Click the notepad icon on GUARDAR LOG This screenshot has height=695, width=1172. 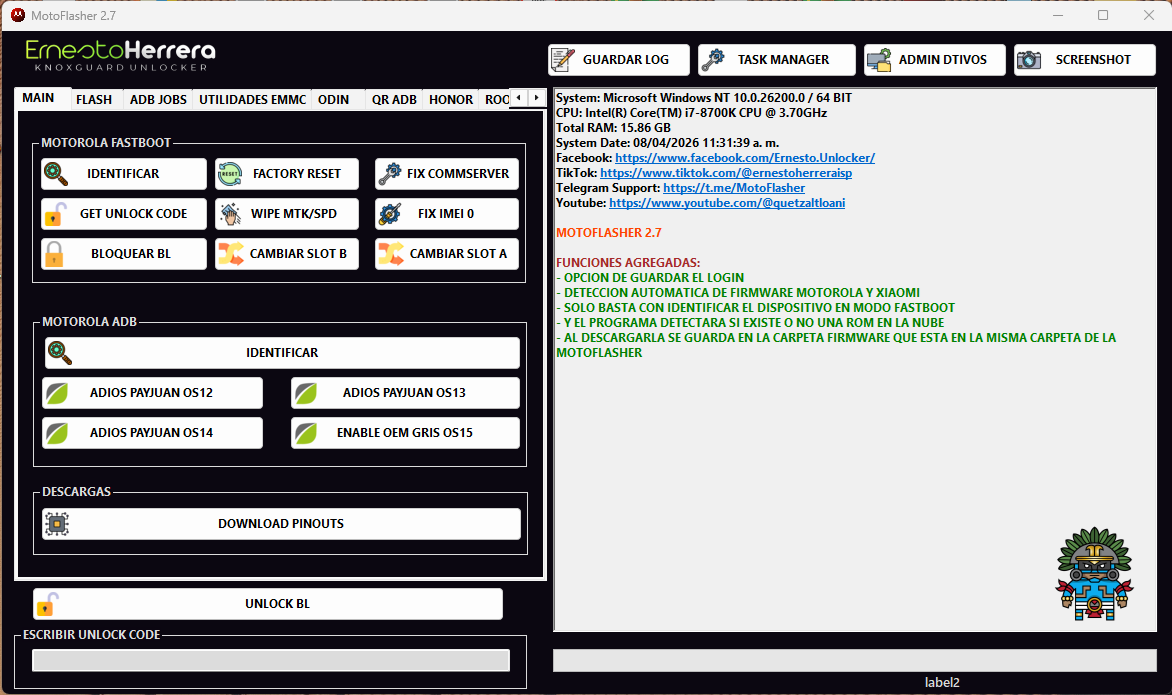562,60
